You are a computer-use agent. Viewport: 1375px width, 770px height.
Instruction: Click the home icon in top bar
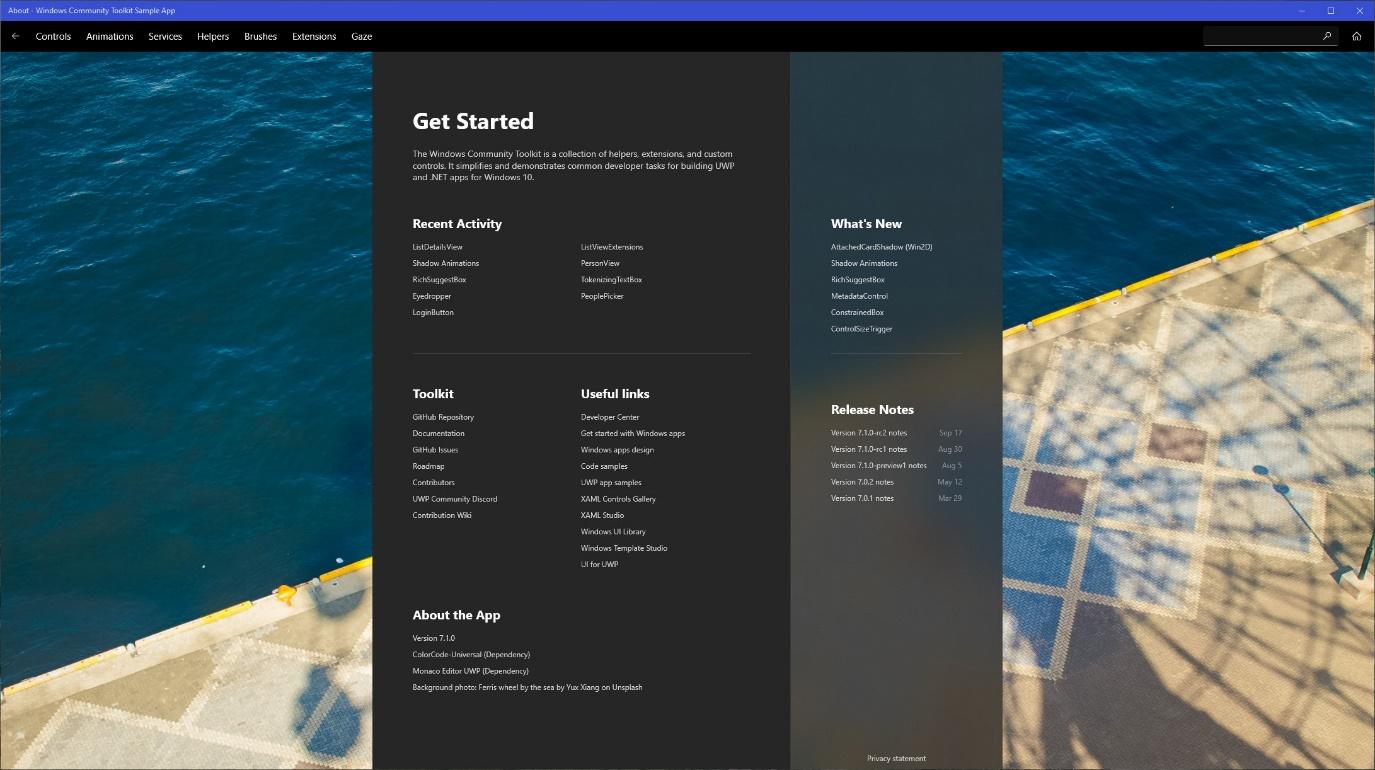tap(1356, 36)
